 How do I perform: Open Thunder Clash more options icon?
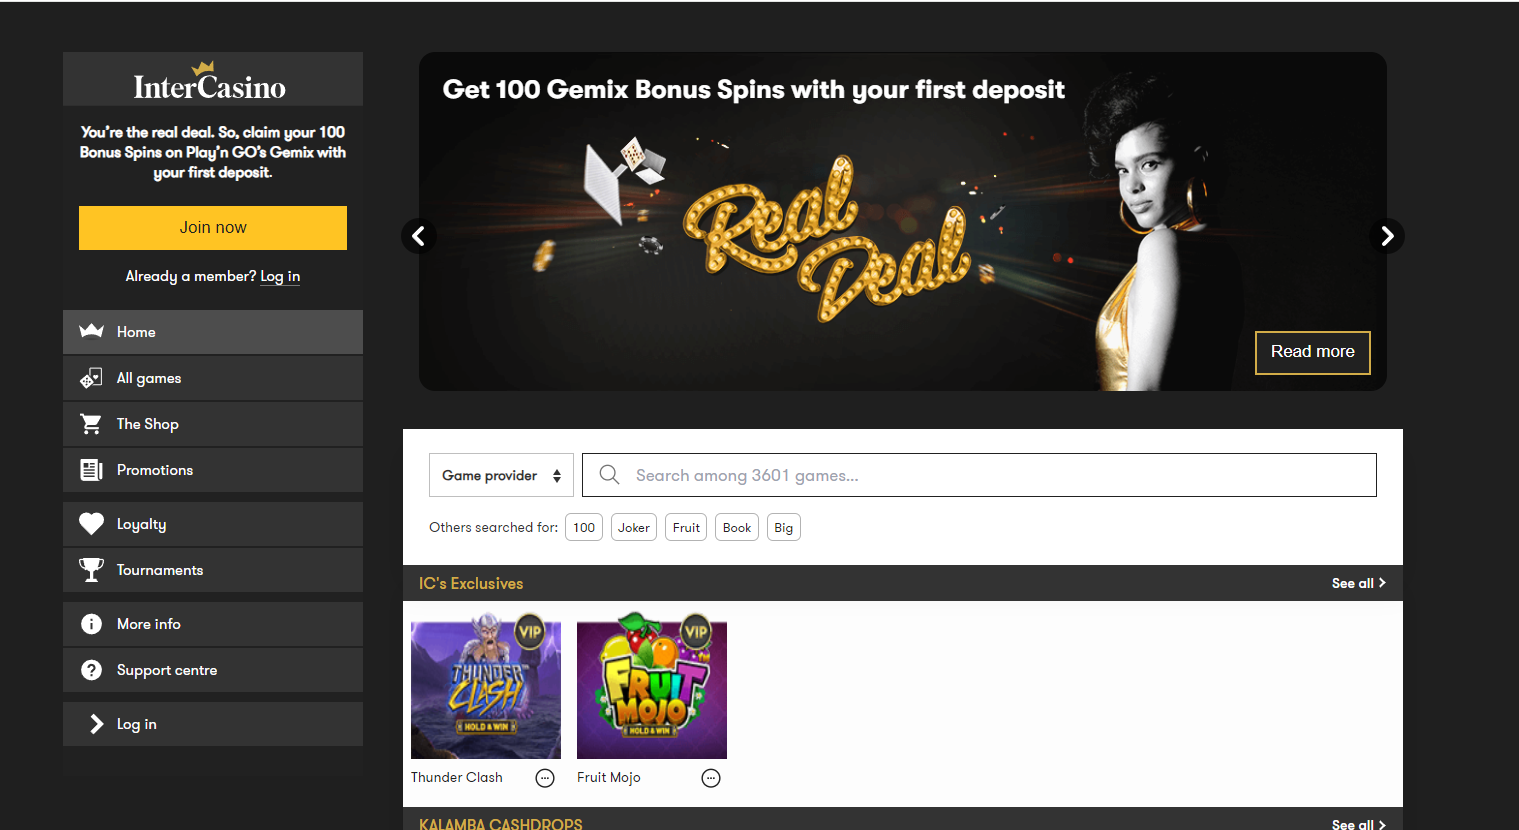point(545,778)
